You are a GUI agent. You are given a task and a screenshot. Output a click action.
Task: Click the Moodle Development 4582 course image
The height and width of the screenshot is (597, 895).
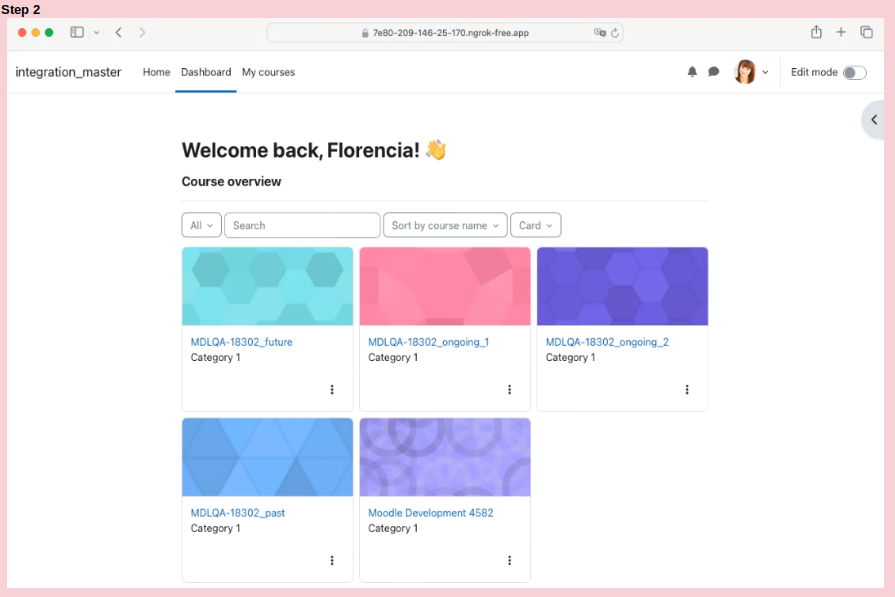point(445,457)
